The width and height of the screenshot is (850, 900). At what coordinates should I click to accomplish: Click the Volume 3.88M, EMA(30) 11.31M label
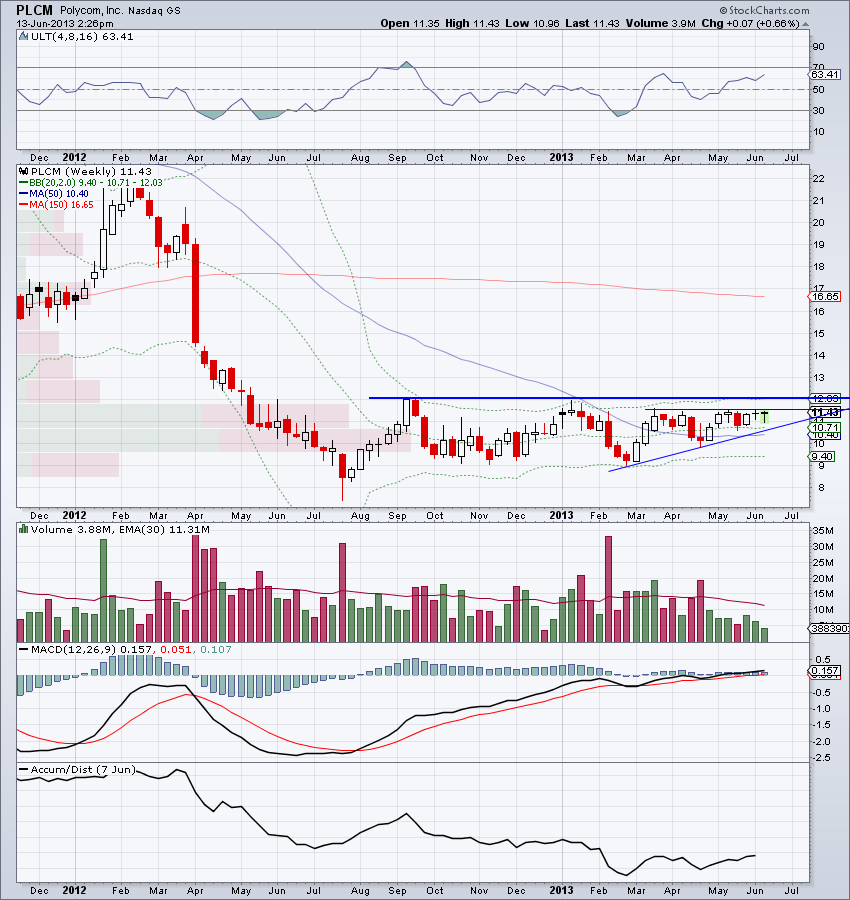tap(120, 529)
